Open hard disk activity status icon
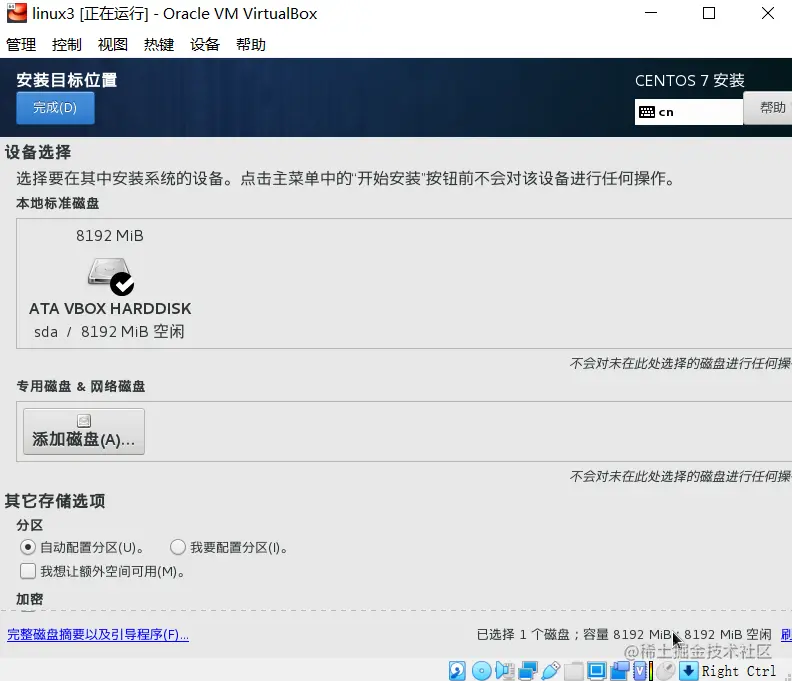The image size is (792, 681). point(457,671)
